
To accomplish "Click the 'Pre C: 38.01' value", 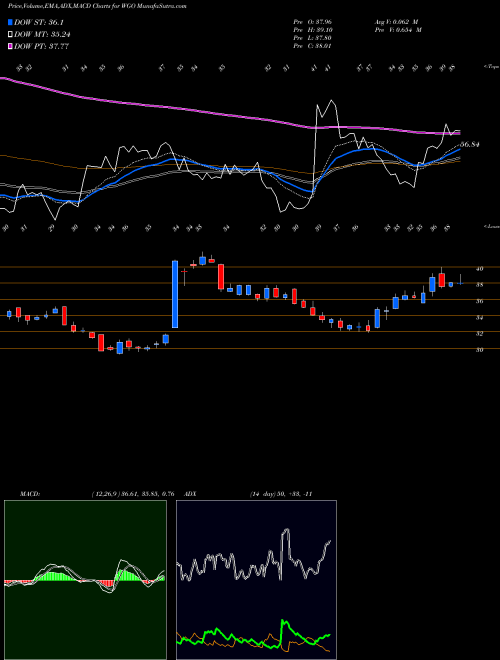I will [x=313, y=45].
